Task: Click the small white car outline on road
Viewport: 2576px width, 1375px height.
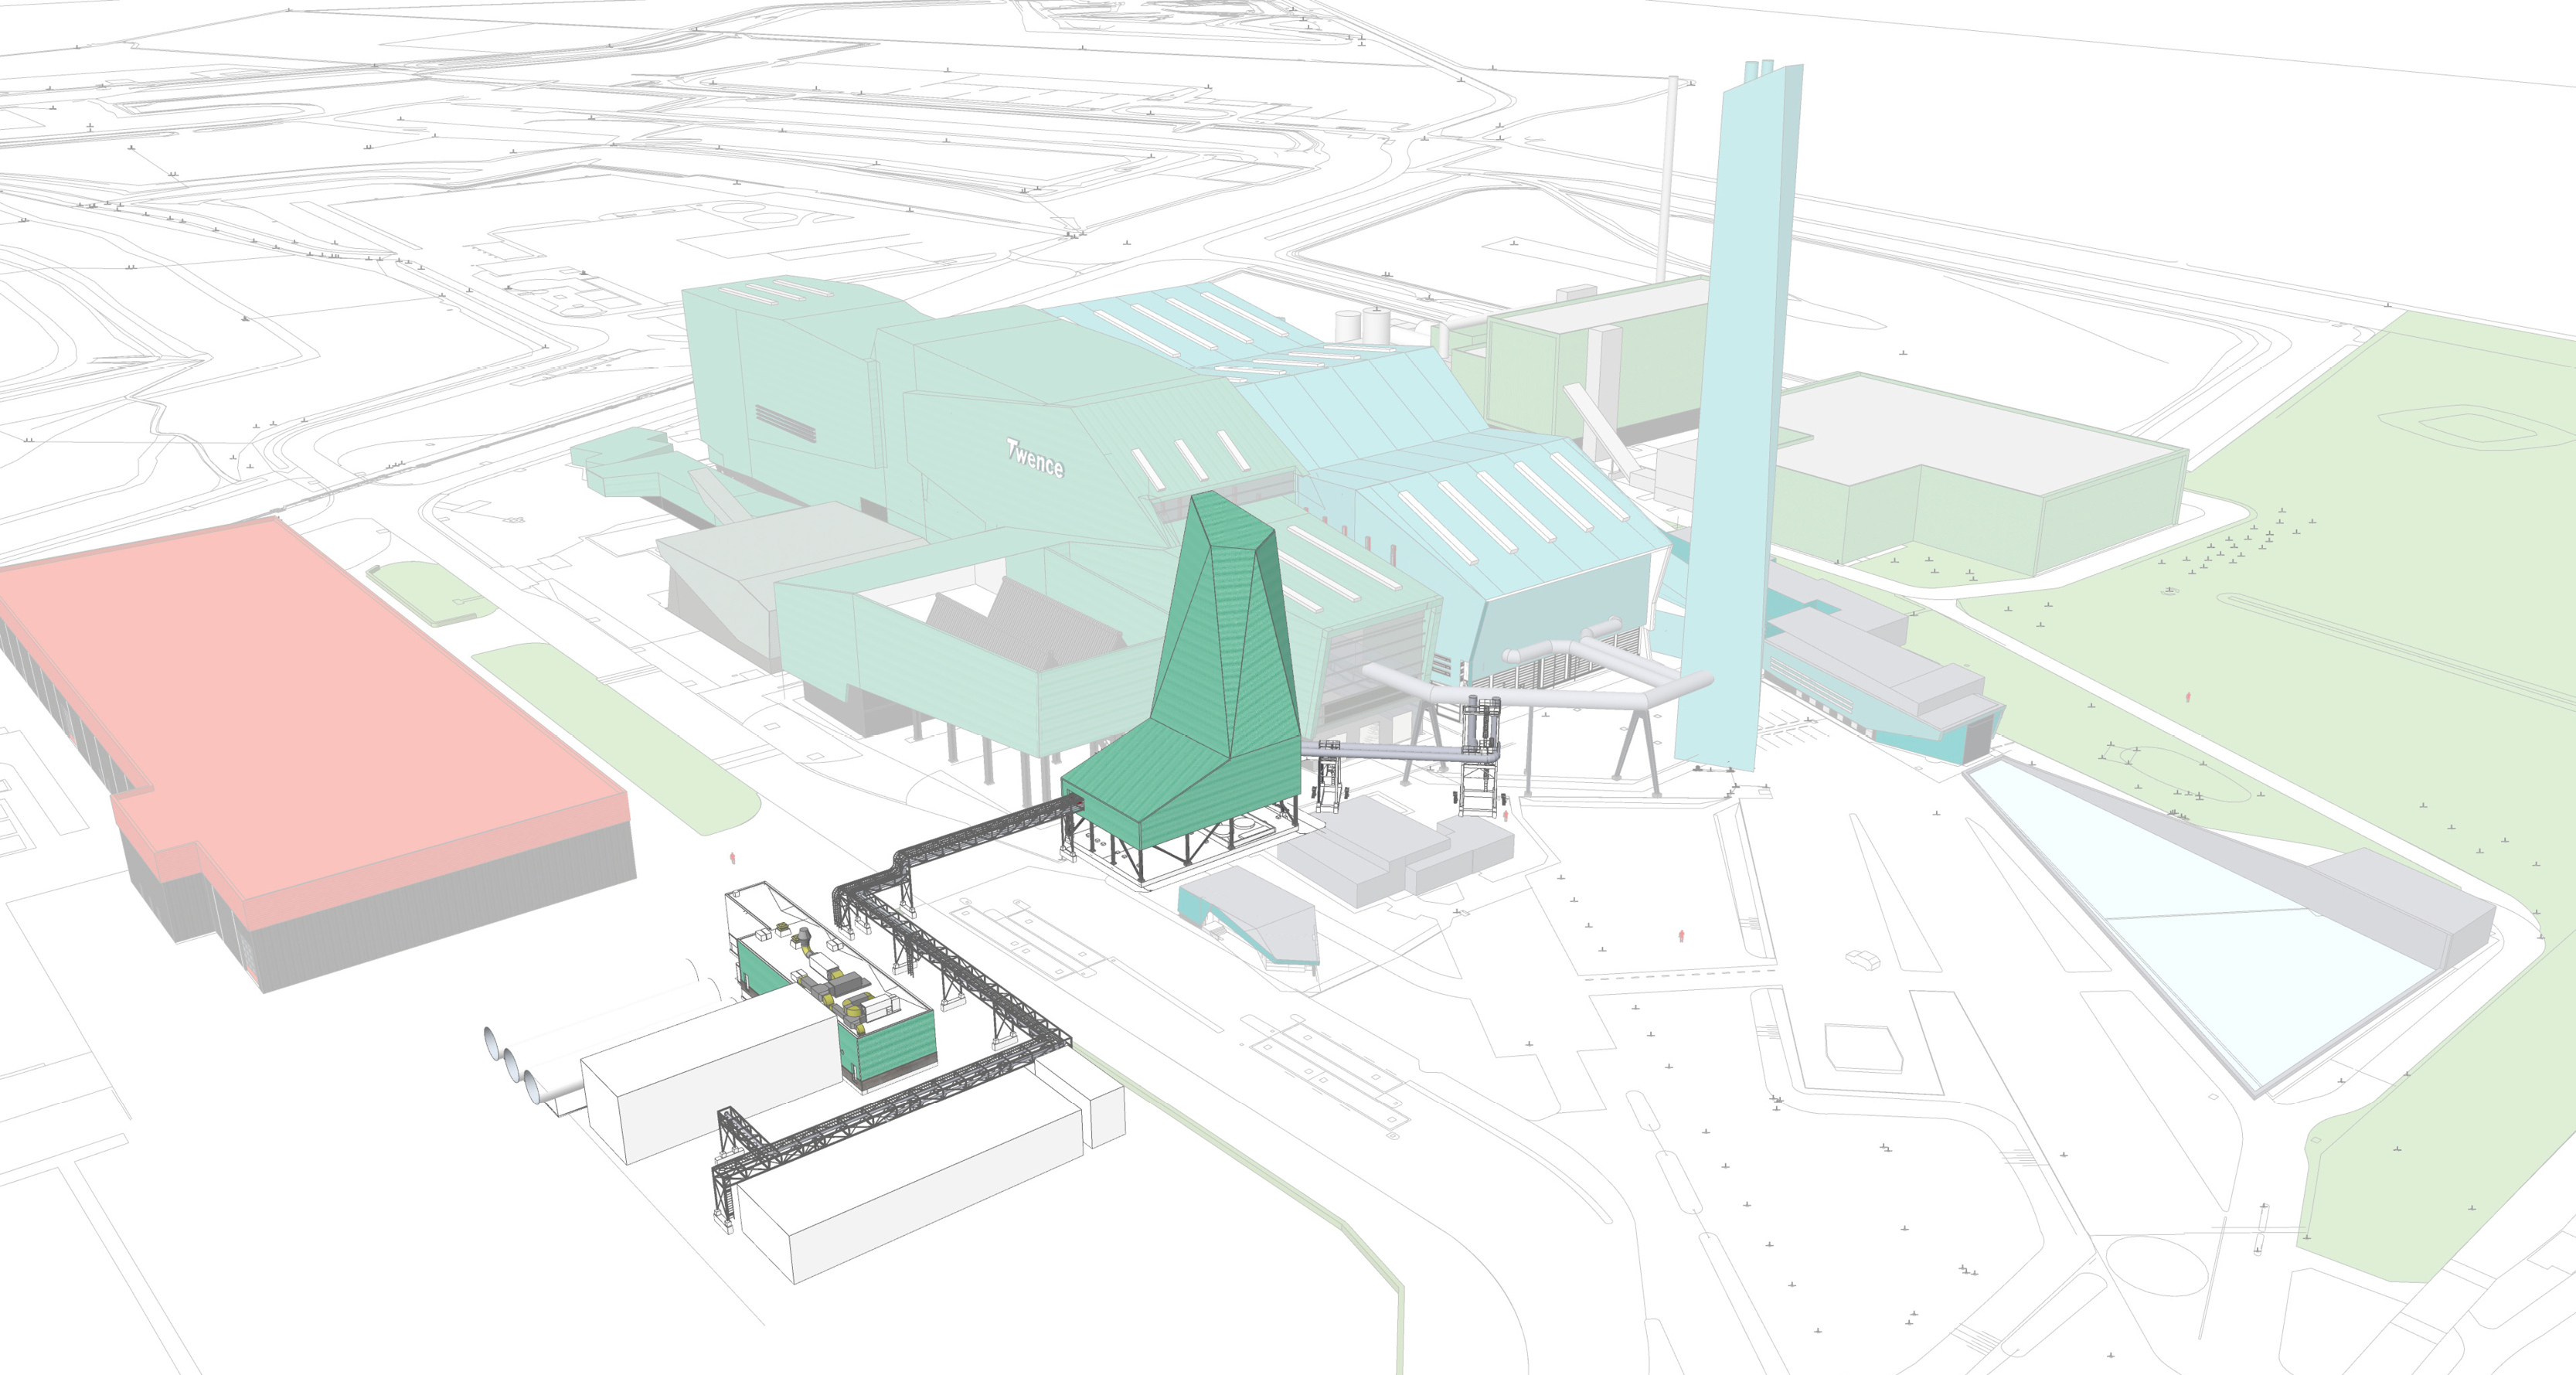Action: [x=1862, y=959]
